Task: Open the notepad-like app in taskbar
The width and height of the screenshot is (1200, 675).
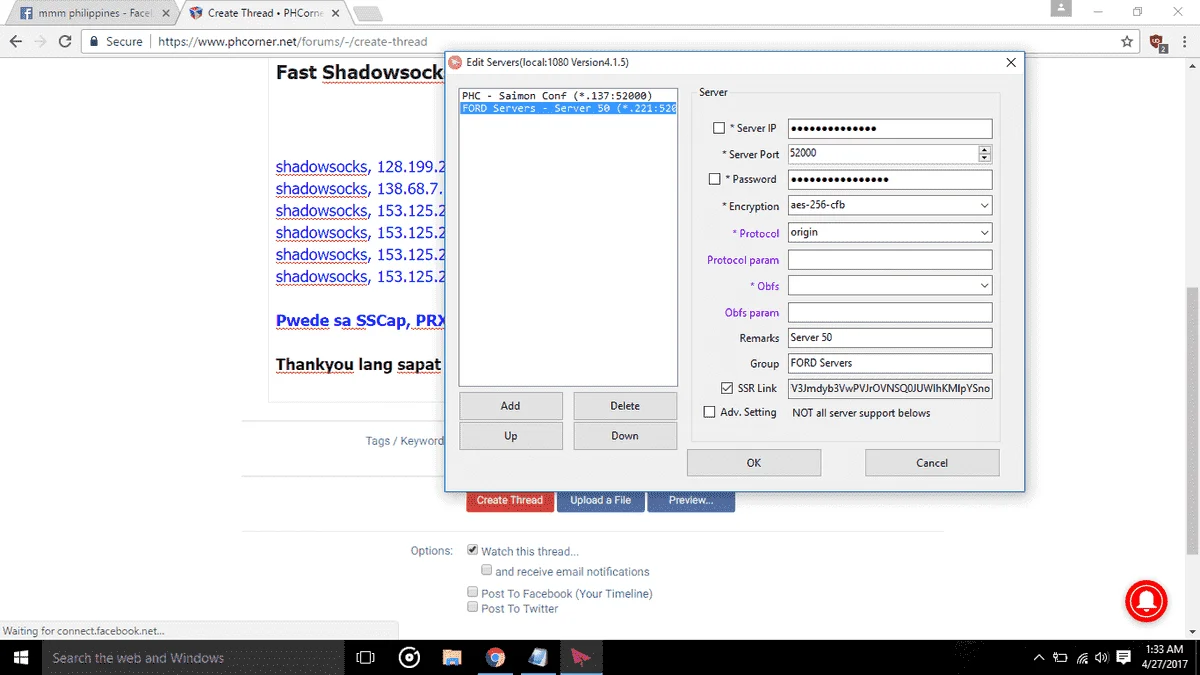Action: click(538, 657)
